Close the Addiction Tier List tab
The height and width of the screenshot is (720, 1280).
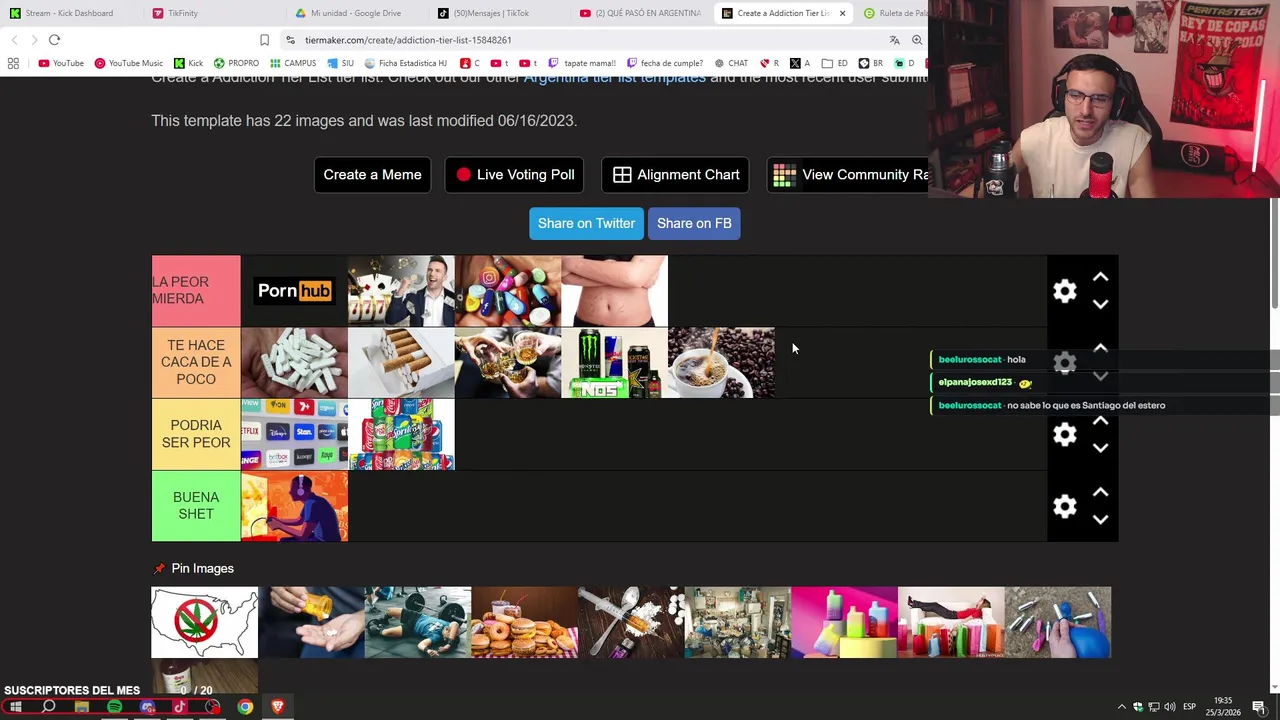(842, 13)
